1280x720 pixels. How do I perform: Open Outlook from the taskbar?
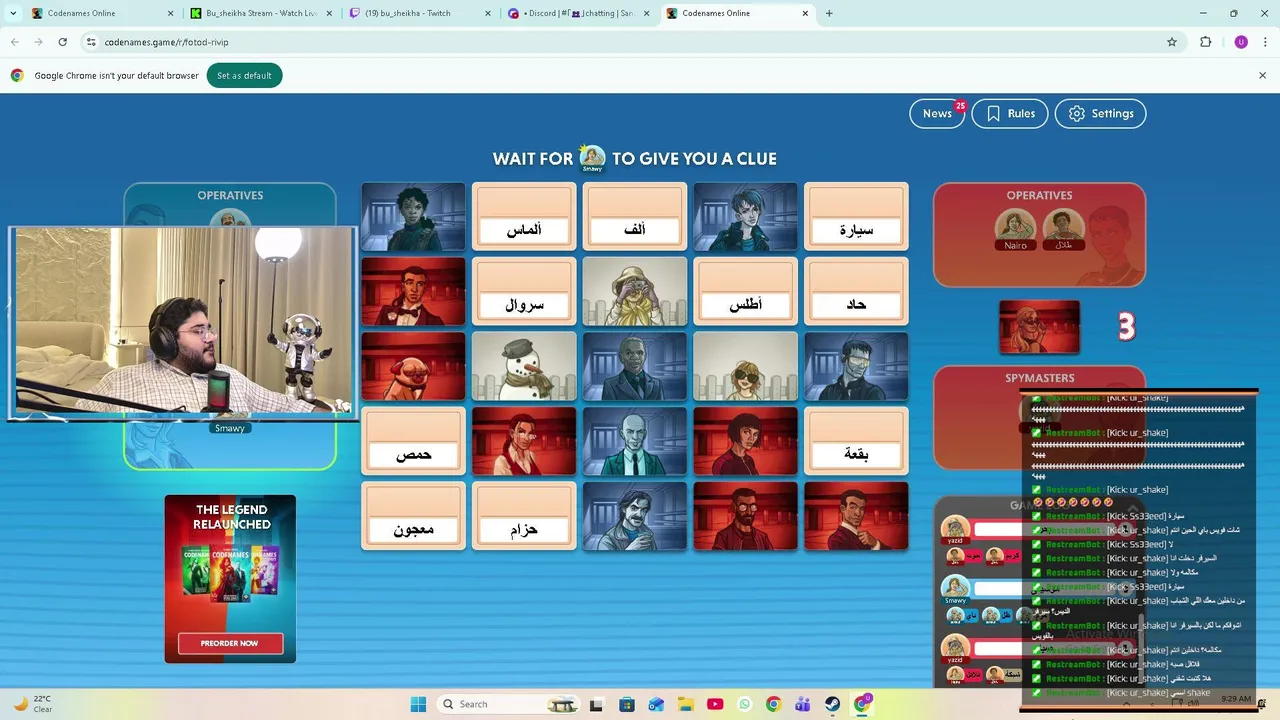(x=656, y=704)
